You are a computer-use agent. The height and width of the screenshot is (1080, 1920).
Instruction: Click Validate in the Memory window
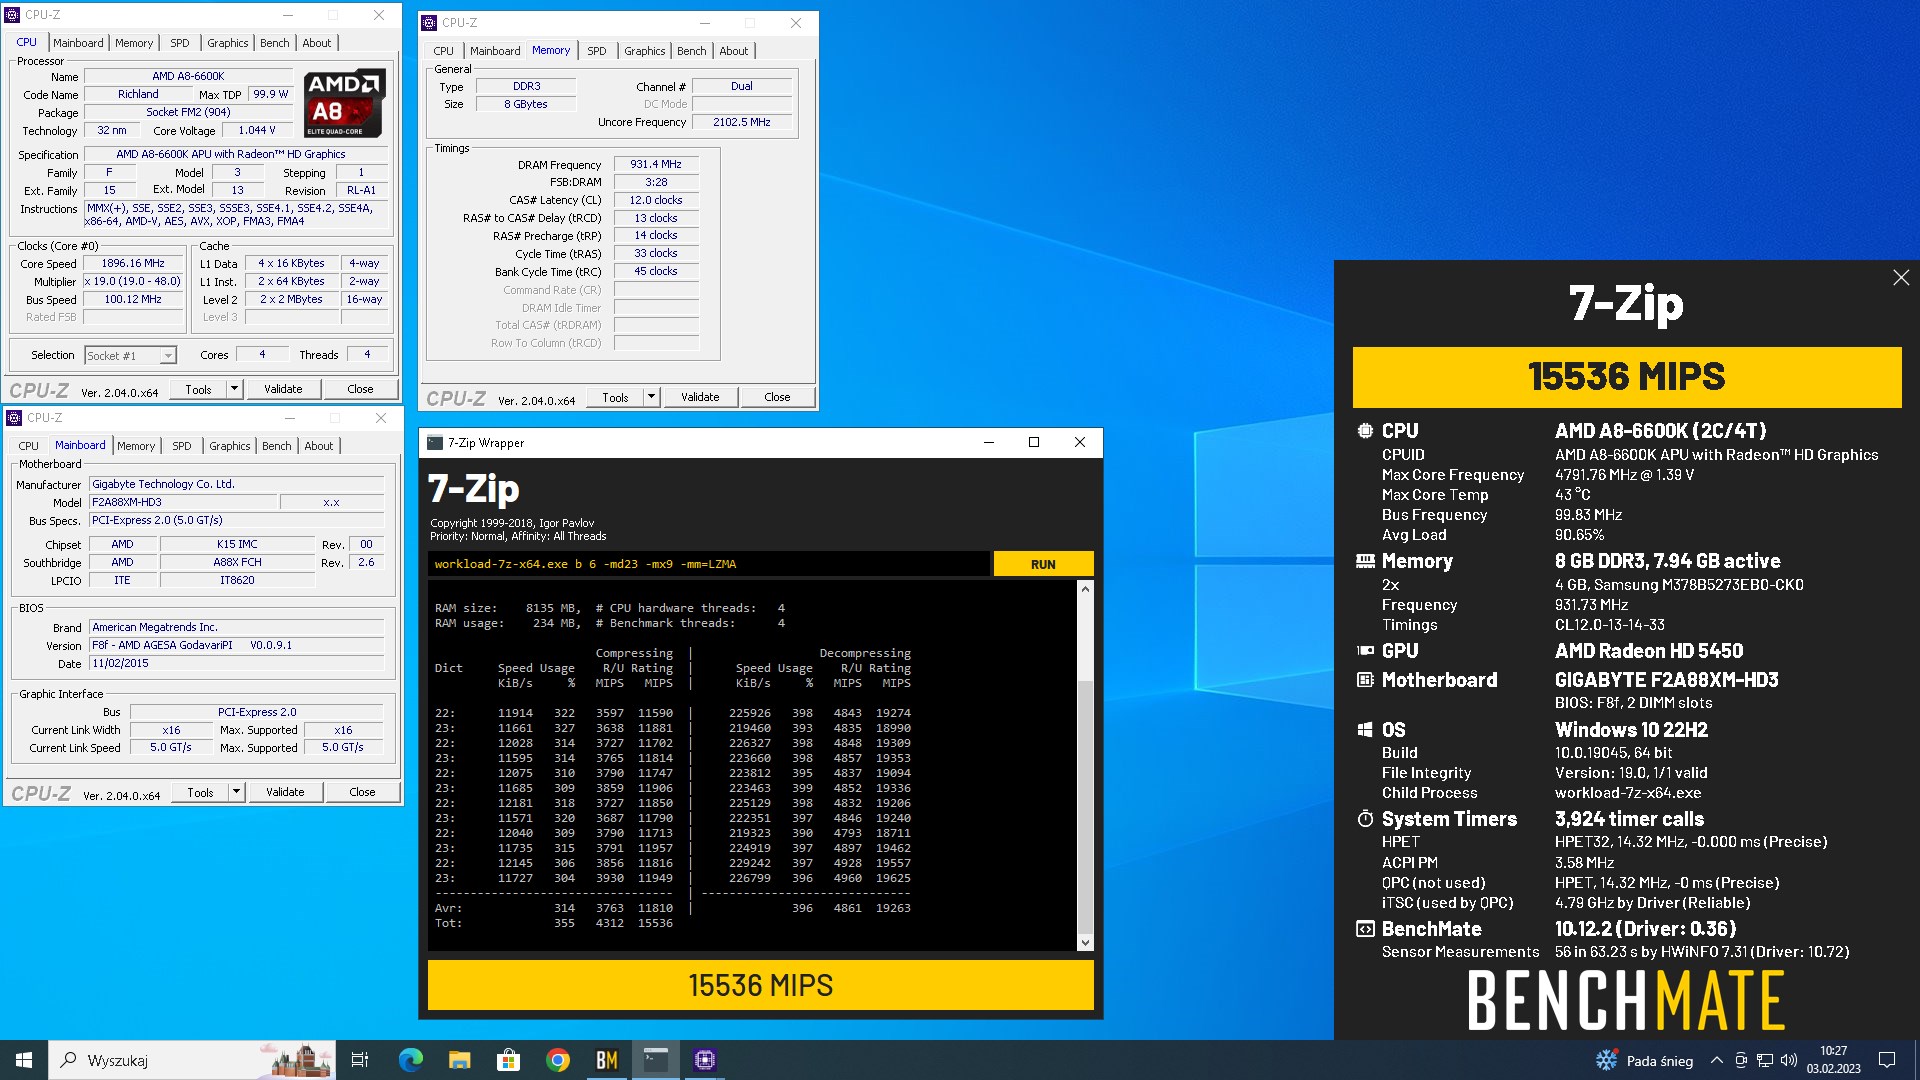tap(700, 397)
